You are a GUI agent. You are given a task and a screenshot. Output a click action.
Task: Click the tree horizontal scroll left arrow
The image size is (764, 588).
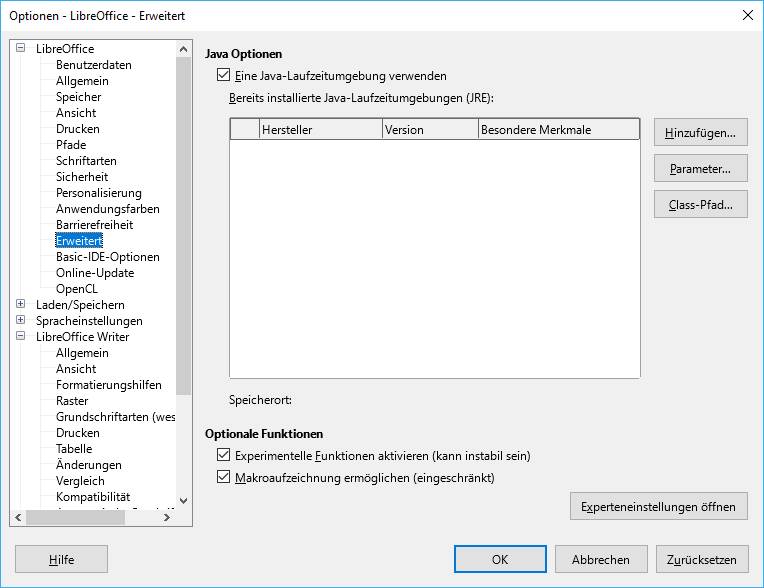tap(18, 517)
